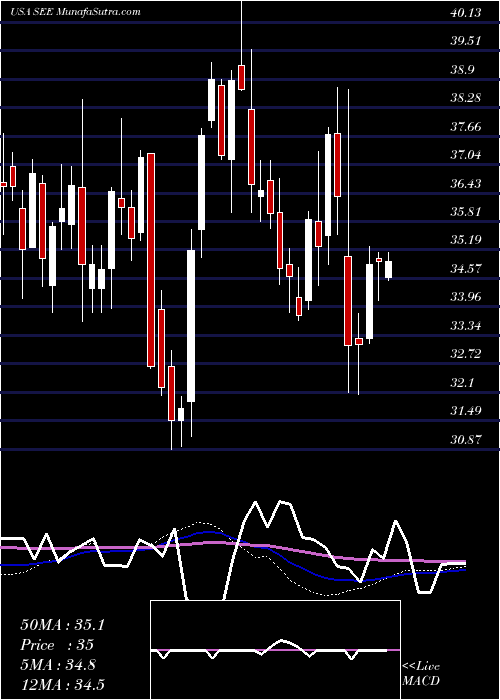
Task: Click the Live MACD inset chart
Action: pos(275,650)
